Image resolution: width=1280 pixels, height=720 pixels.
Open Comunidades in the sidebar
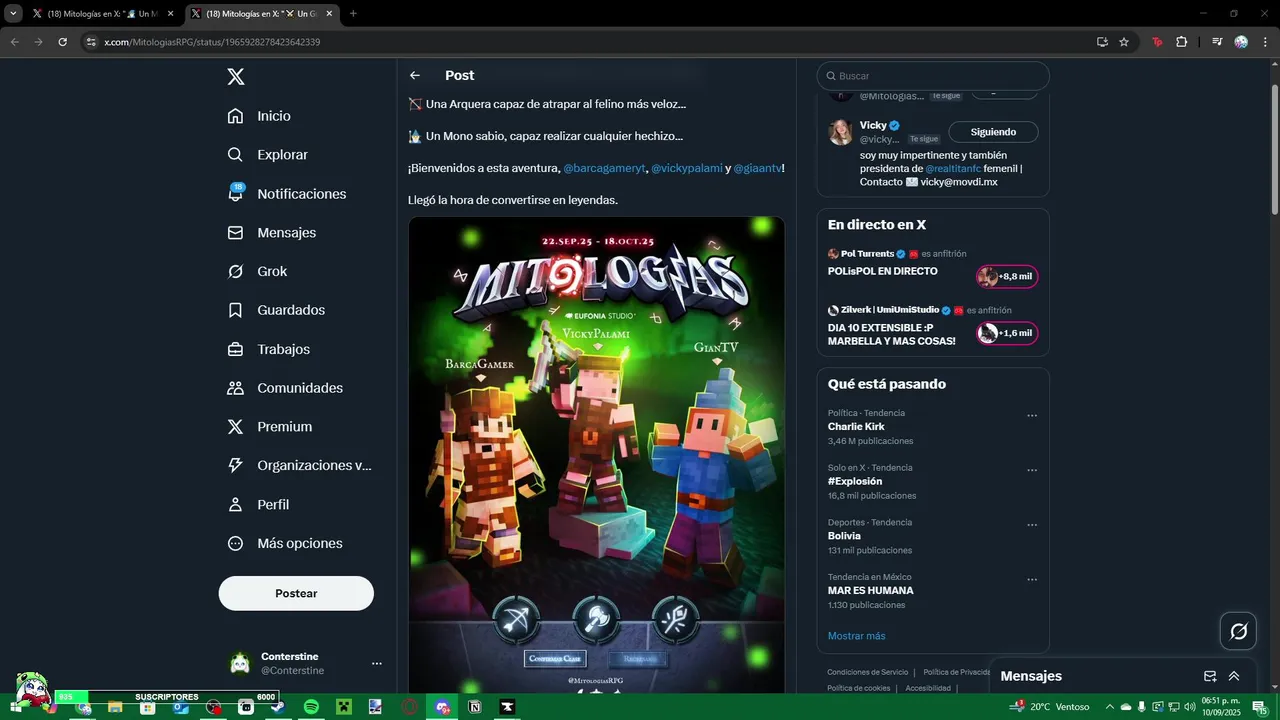[285, 388]
